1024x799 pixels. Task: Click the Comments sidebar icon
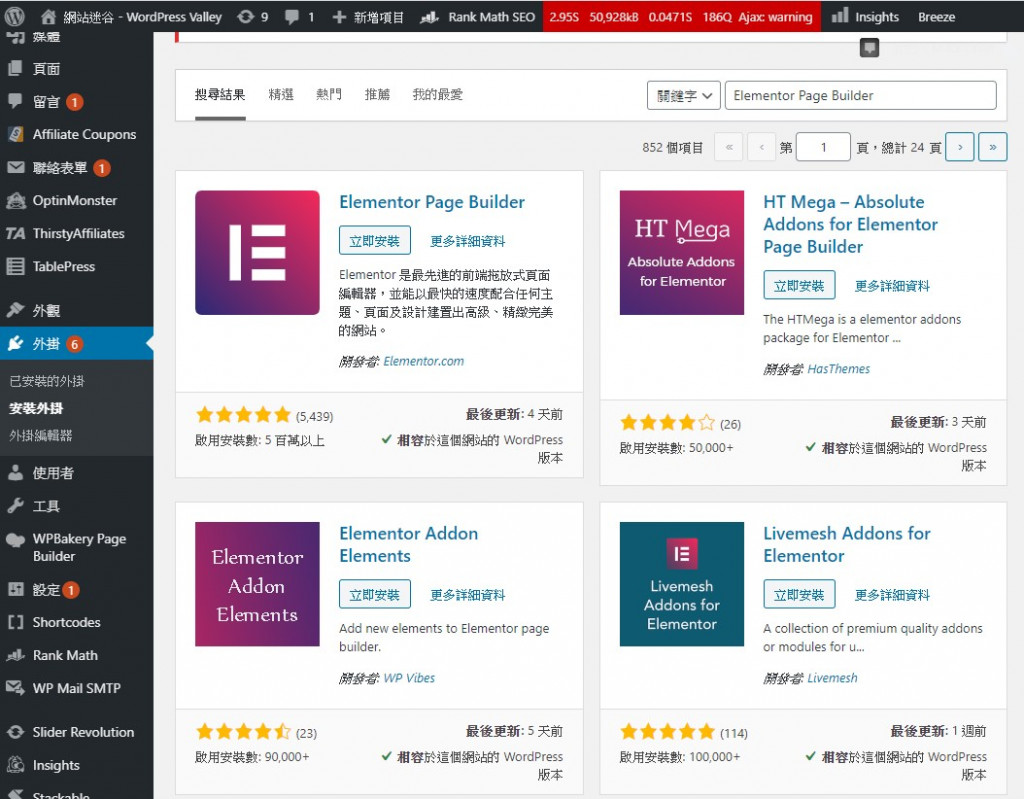(x=15, y=101)
